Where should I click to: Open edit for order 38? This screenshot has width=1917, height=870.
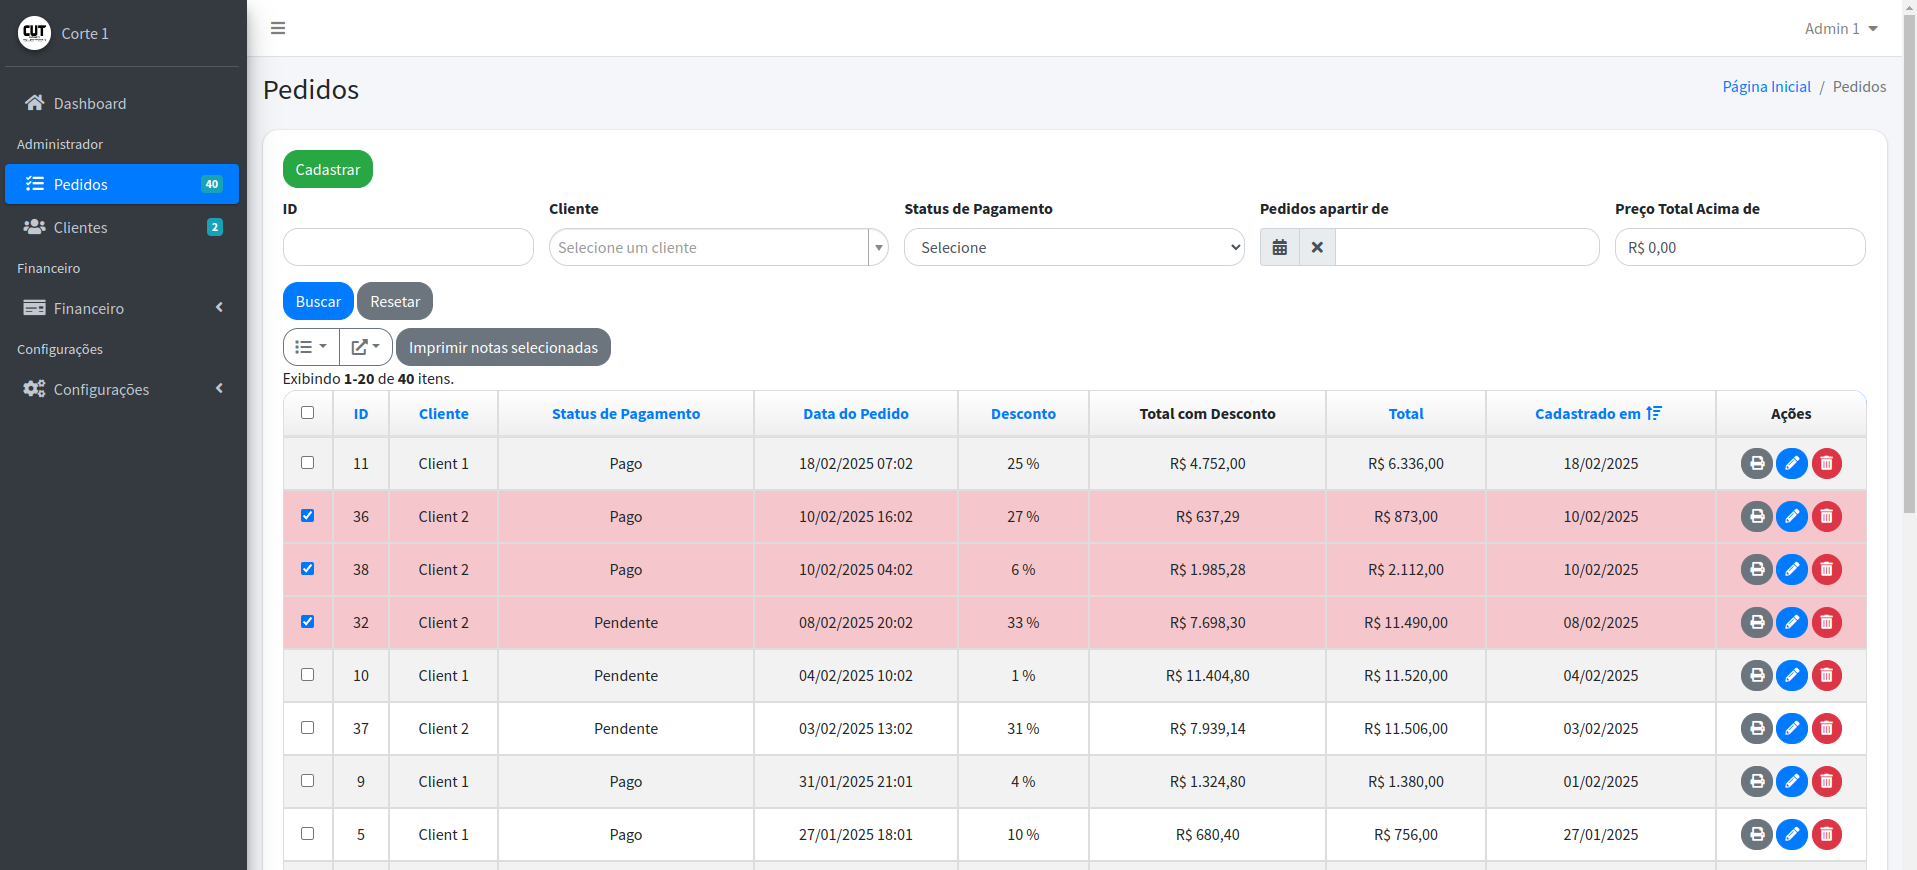pos(1791,569)
